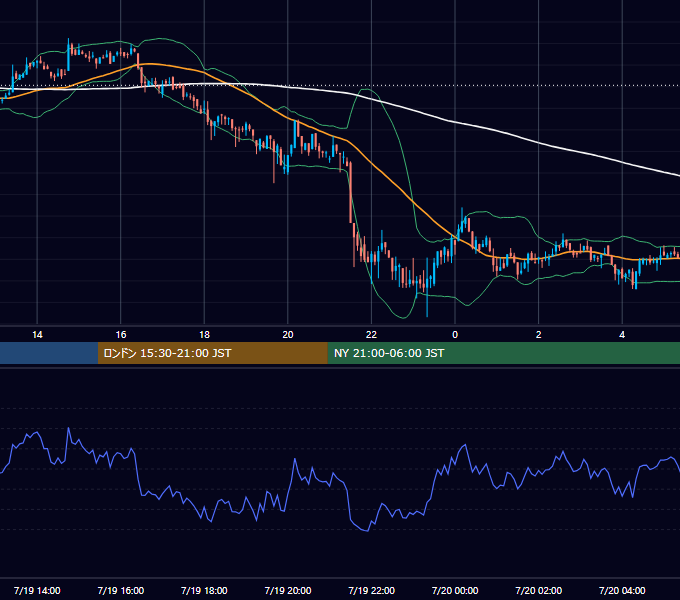Click the 7/19 22:00 time label

pos(372,590)
